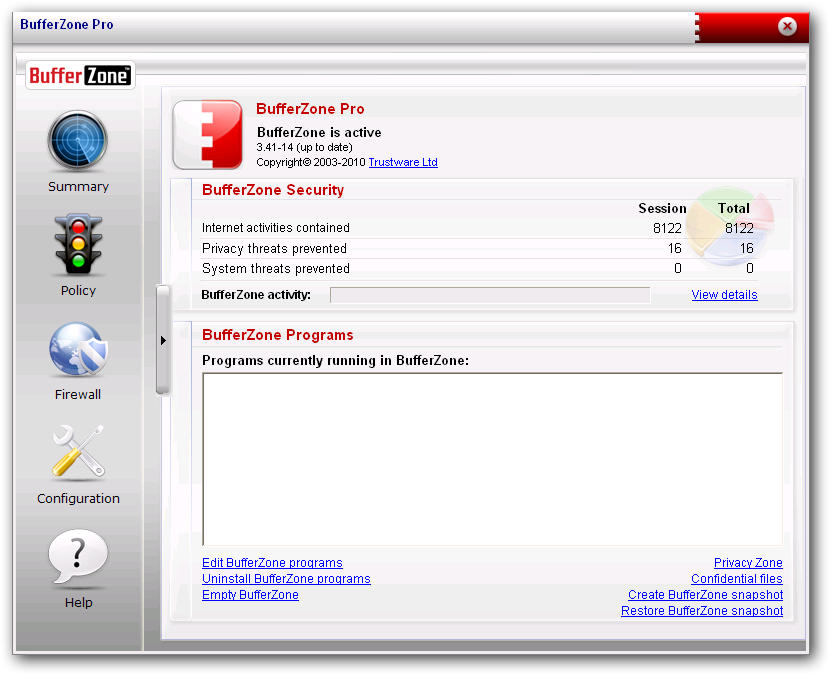This screenshot has height=675, width=830.
Task: Open the Configuration tools icon
Action: pos(78,452)
